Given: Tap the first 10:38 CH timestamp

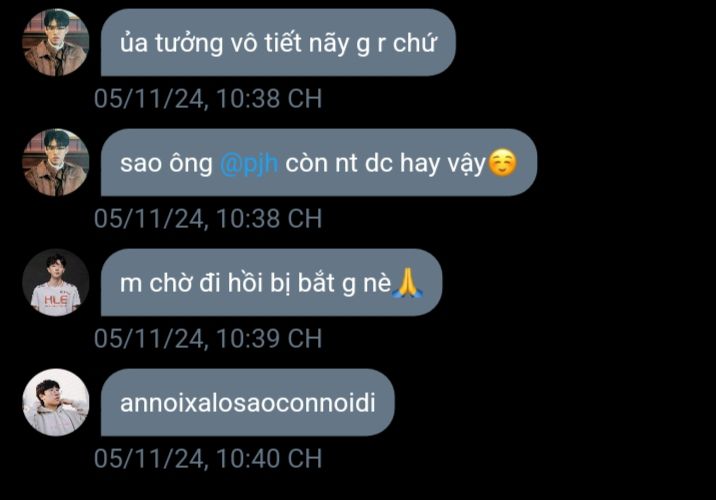Looking at the screenshot, I should point(208,99).
